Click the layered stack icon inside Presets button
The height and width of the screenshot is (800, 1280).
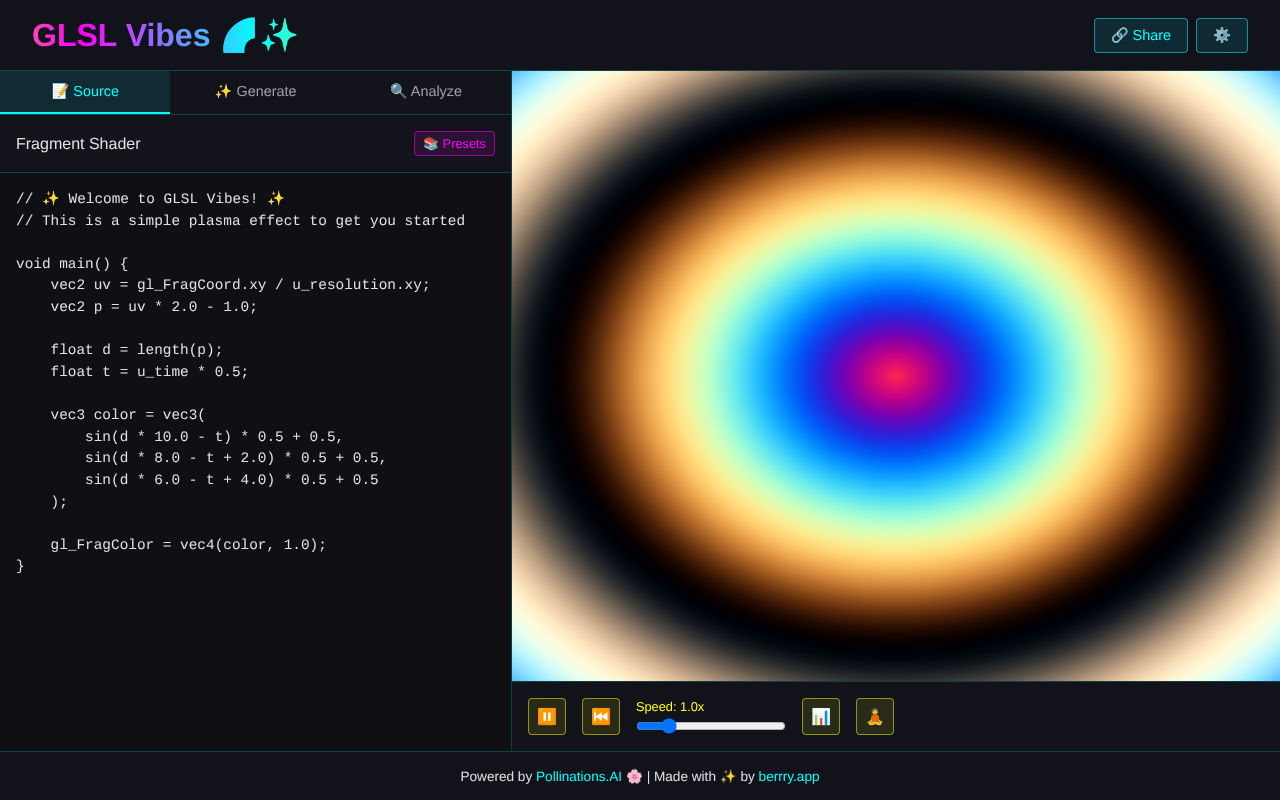[x=430, y=143]
